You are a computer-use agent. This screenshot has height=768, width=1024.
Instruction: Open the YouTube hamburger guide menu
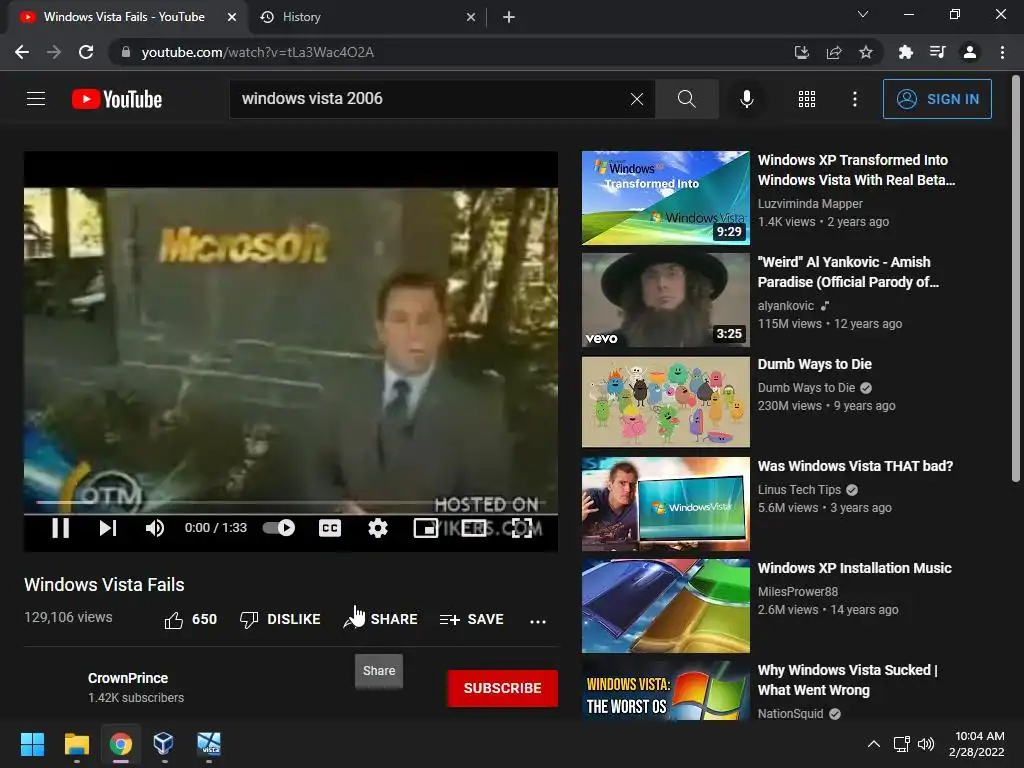coord(36,99)
